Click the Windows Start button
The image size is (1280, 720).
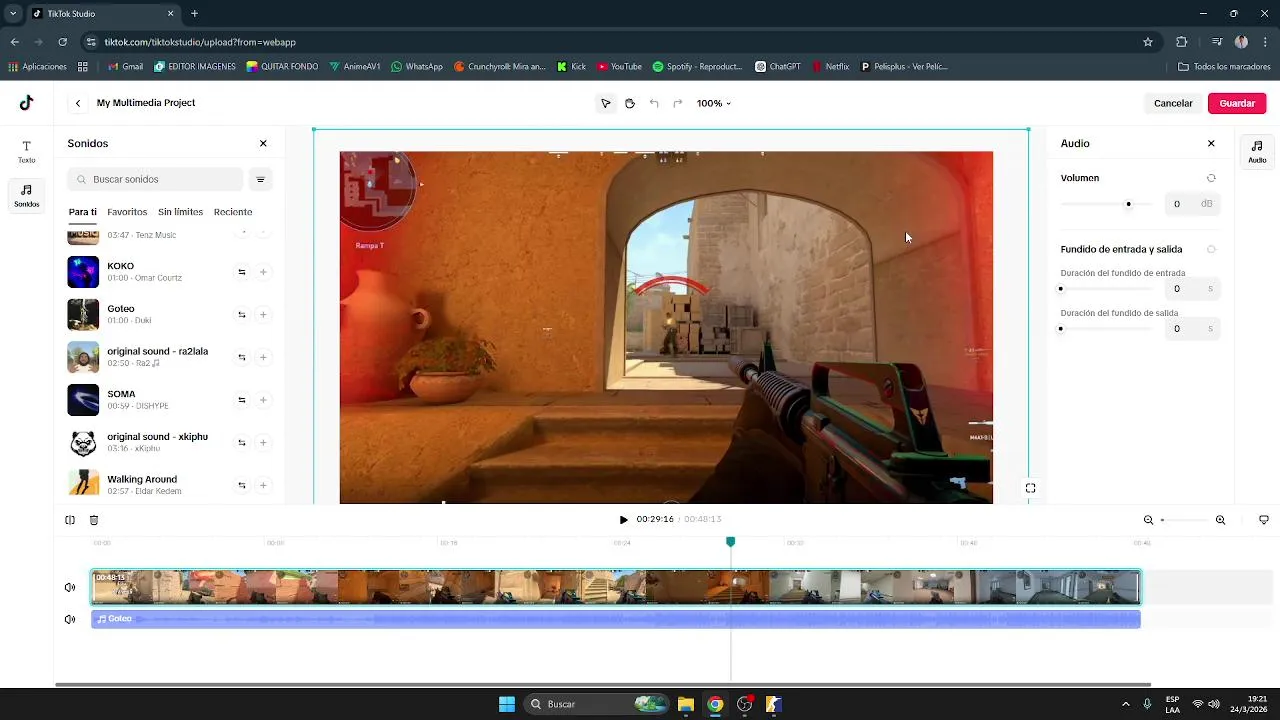[x=507, y=704]
